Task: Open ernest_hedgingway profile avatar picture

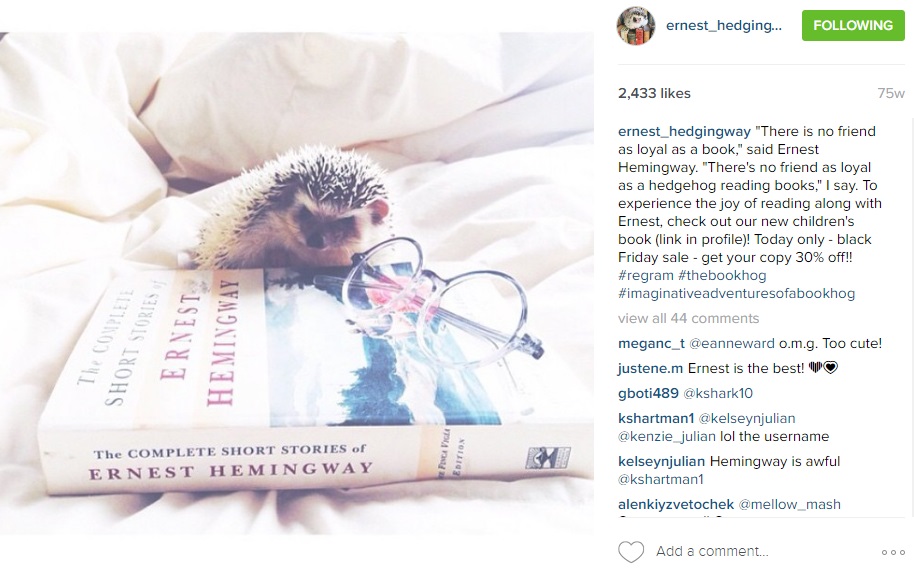Action: [x=636, y=26]
